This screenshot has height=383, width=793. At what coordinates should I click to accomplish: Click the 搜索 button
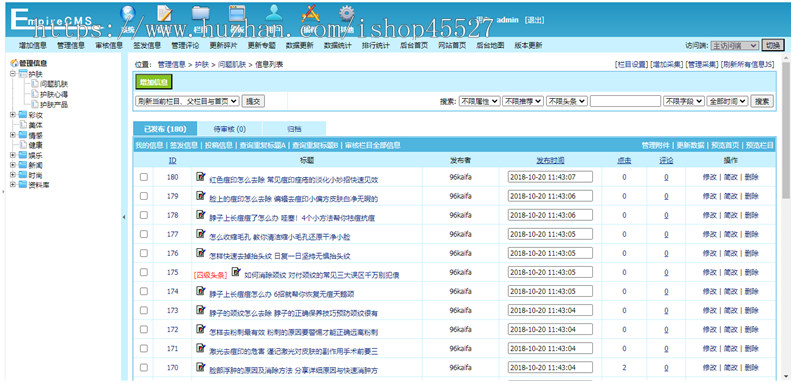tap(762, 101)
